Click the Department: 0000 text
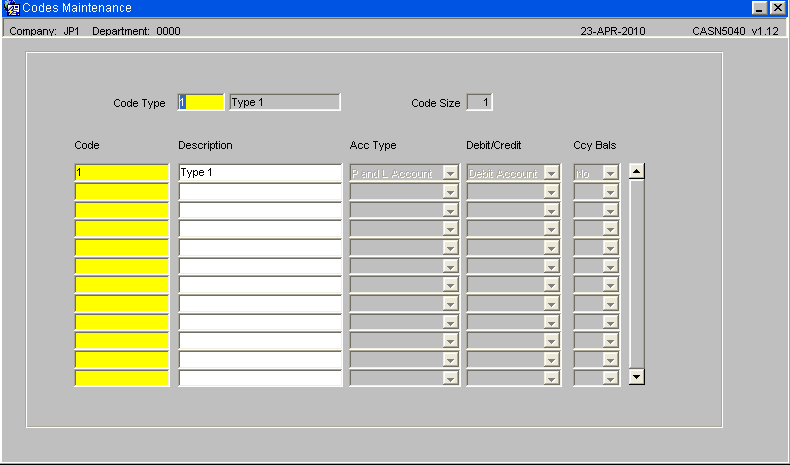The height and width of the screenshot is (465, 790). pyautogui.click(x=136, y=31)
